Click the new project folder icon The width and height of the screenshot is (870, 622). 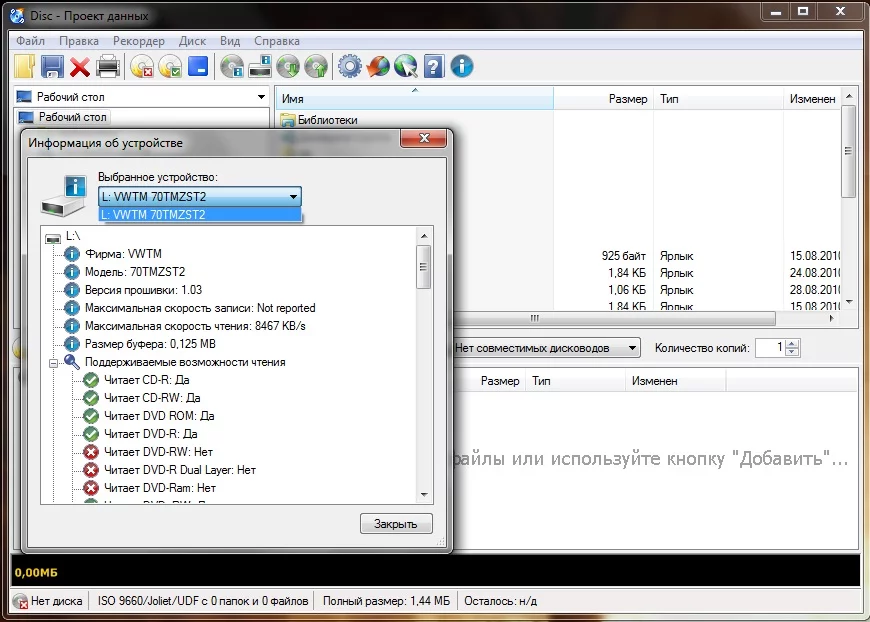24,67
